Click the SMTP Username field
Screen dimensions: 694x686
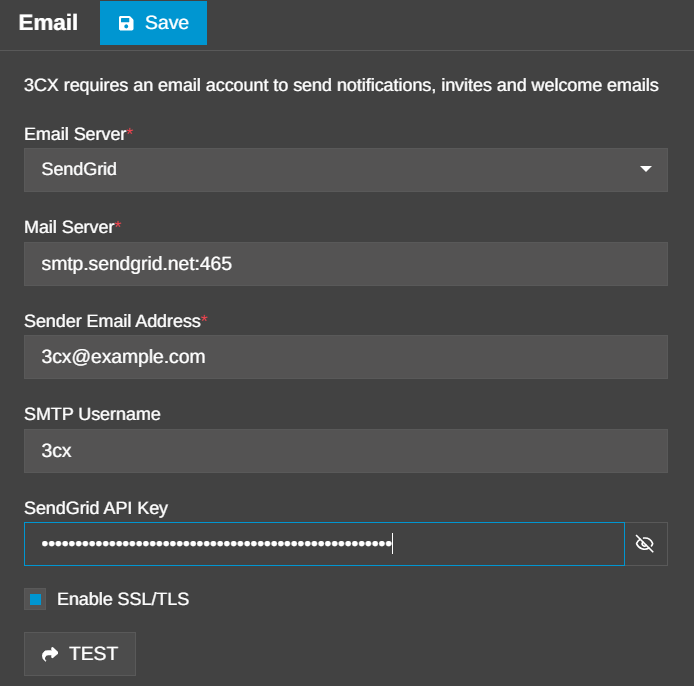[x=346, y=451]
